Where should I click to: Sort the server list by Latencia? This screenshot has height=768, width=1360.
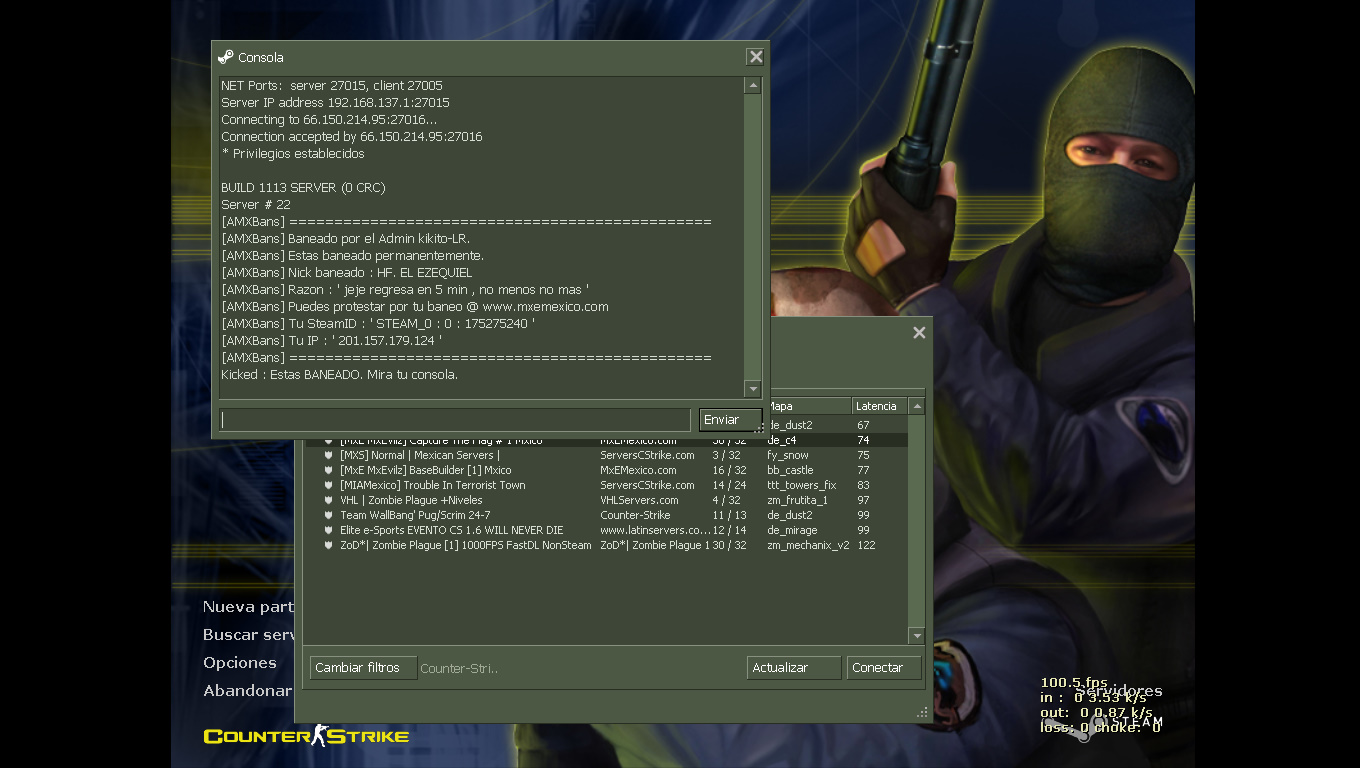pyautogui.click(x=879, y=406)
